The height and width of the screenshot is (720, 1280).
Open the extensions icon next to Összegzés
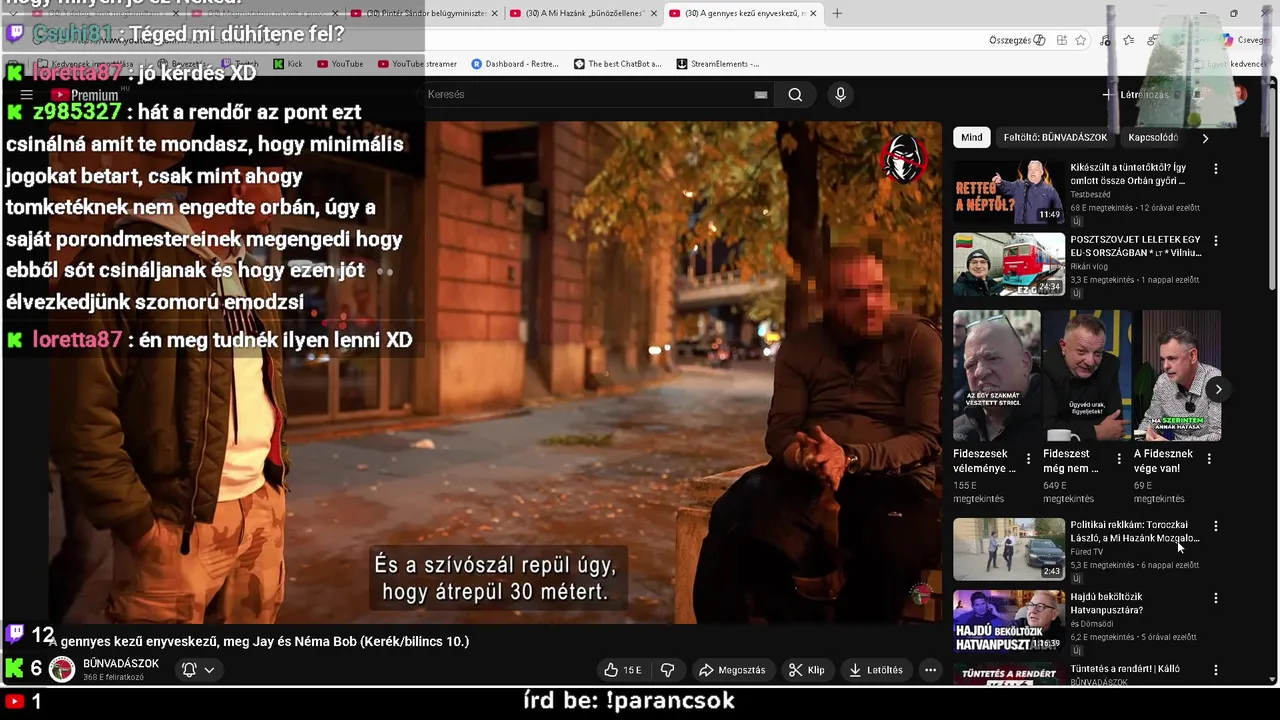pyautogui.click(x=1061, y=40)
